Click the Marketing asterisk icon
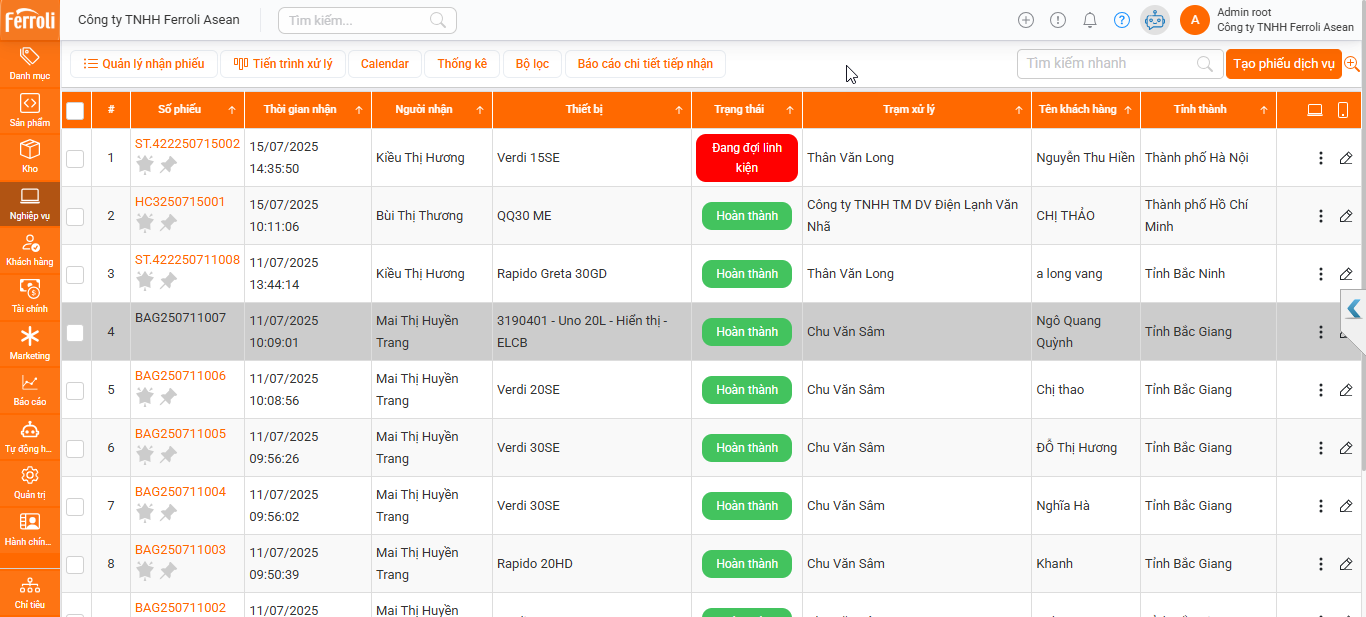Image resolution: width=1366 pixels, height=617 pixels. 30,337
